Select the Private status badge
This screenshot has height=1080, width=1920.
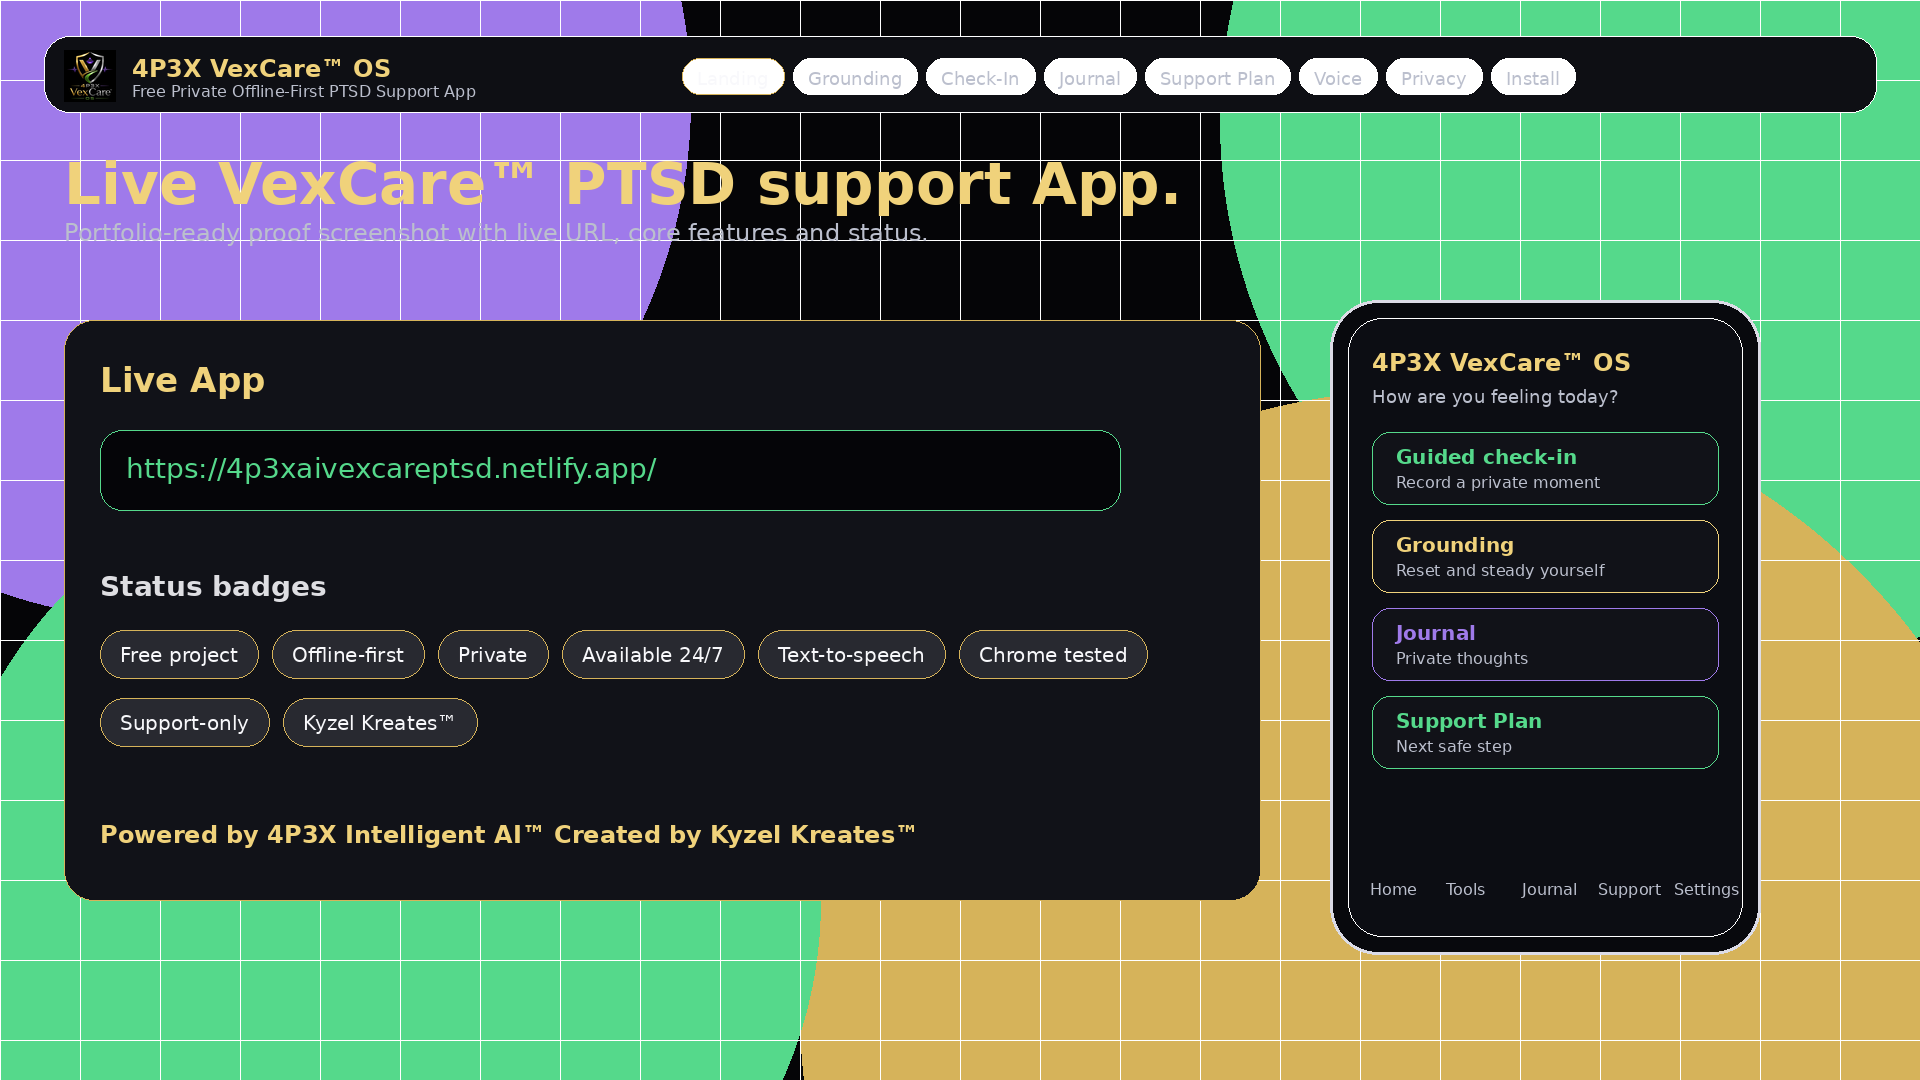(493, 654)
